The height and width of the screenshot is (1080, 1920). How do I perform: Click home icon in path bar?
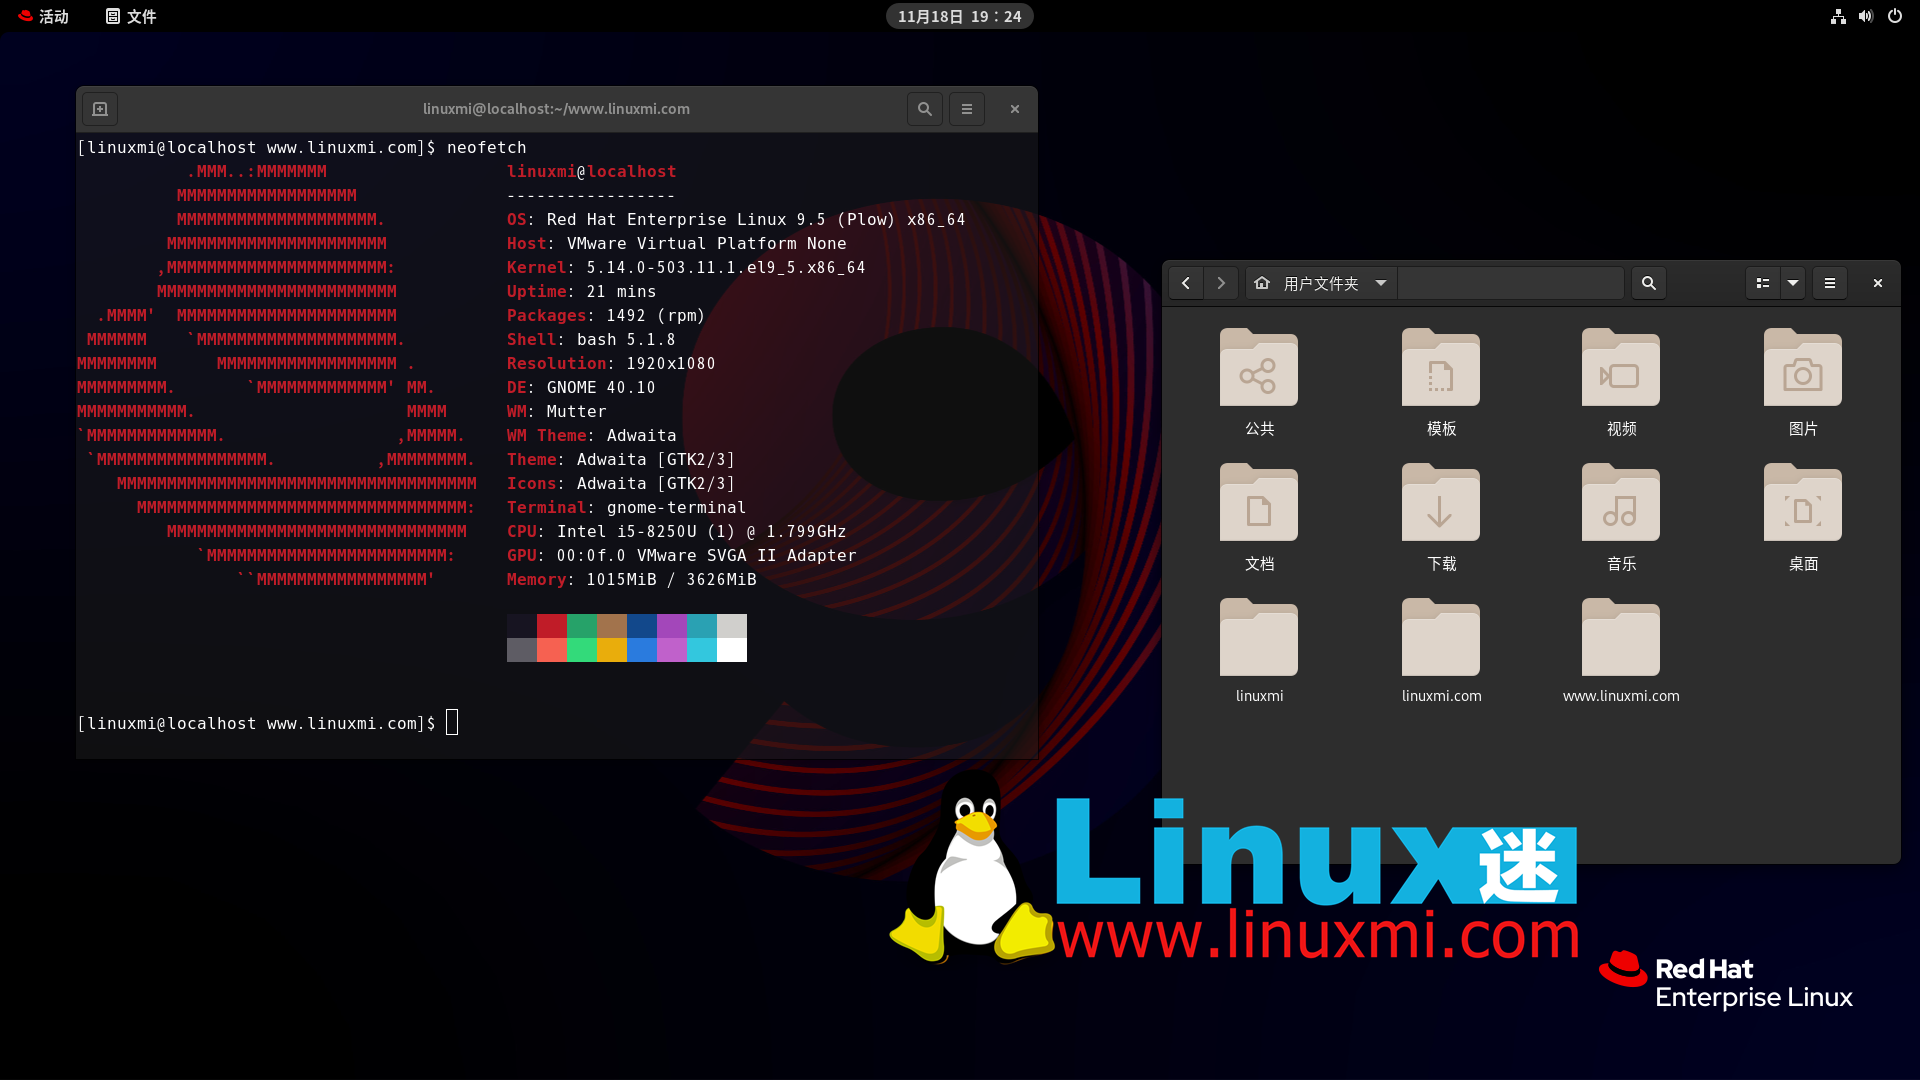tap(1262, 283)
